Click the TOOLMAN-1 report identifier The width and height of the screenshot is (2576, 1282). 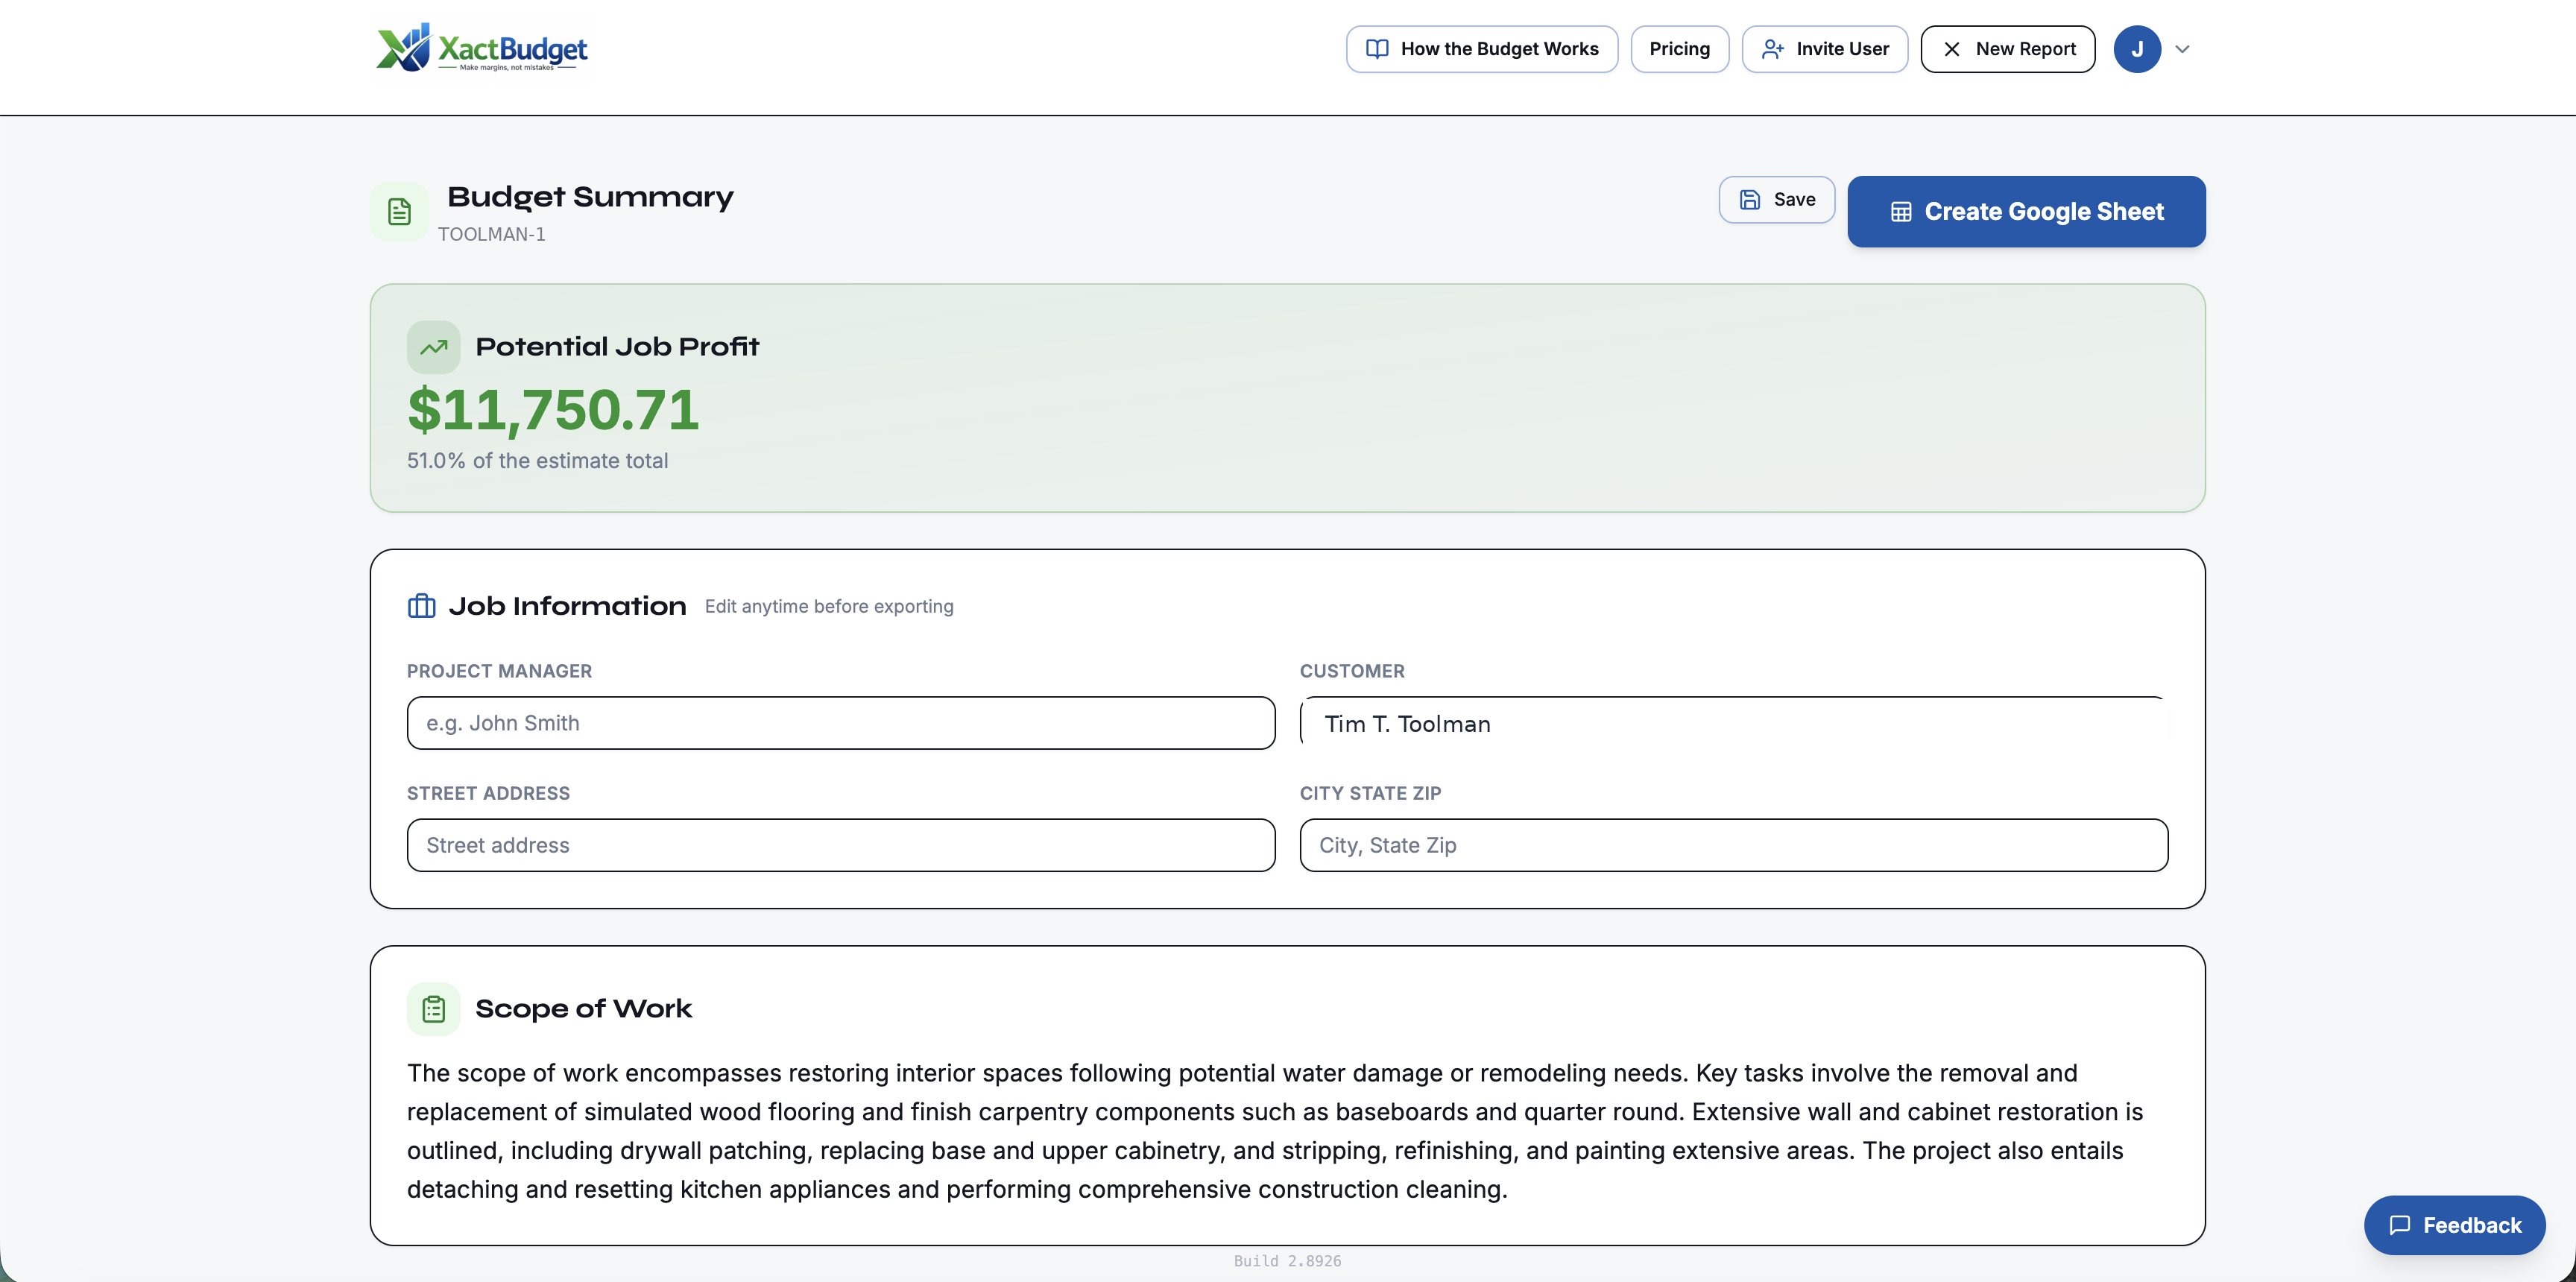coord(491,234)
